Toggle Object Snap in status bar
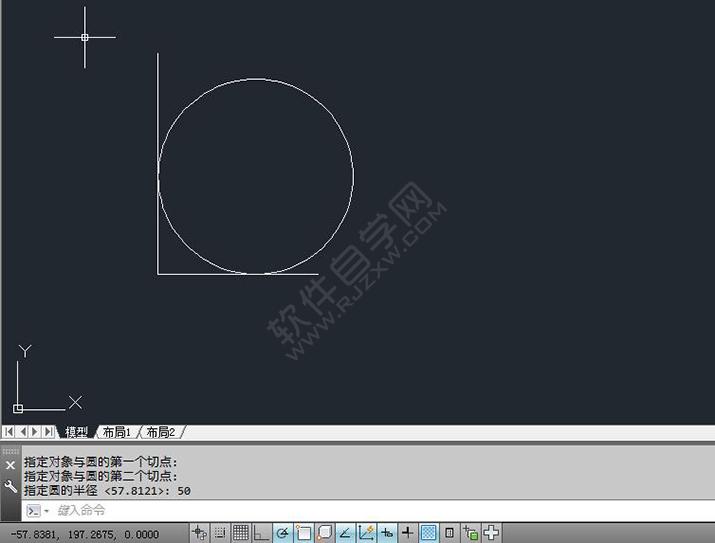Viewport: 715px width, 543px height. [x=303, y=533]
